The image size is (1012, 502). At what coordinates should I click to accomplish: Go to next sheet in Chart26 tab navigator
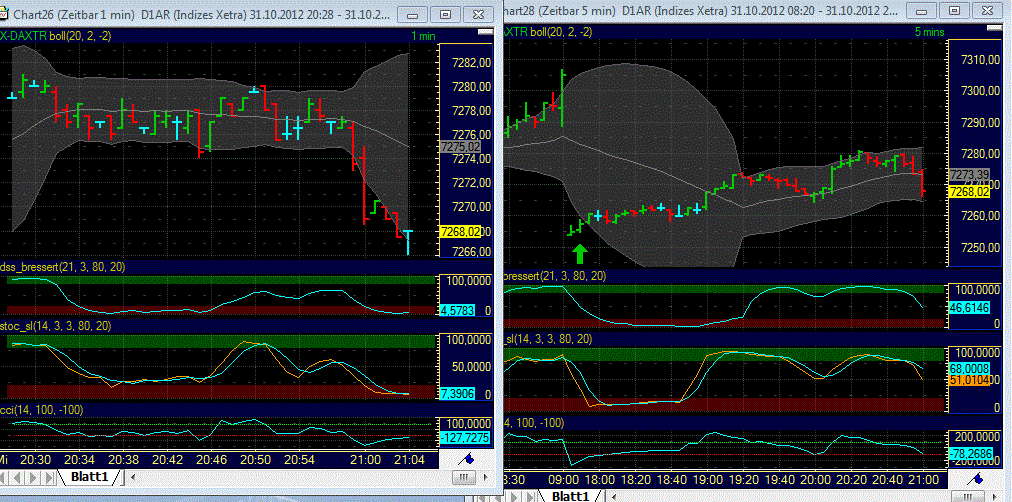pyautogui.click(x=34, y=478)
